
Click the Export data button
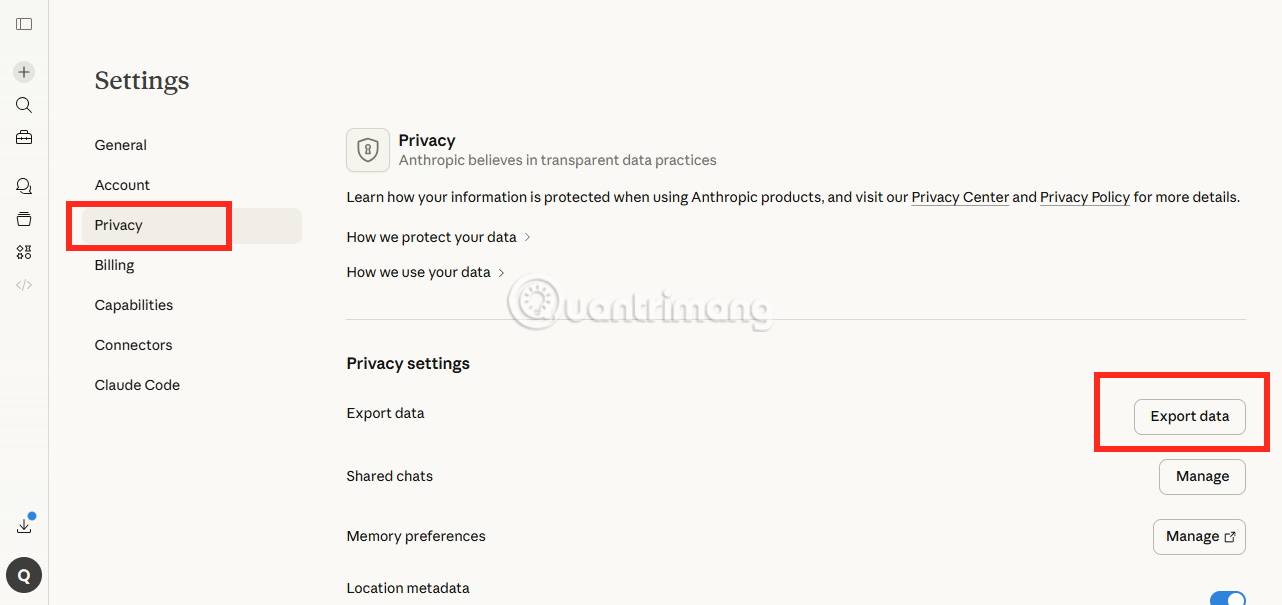[1189, 416]
